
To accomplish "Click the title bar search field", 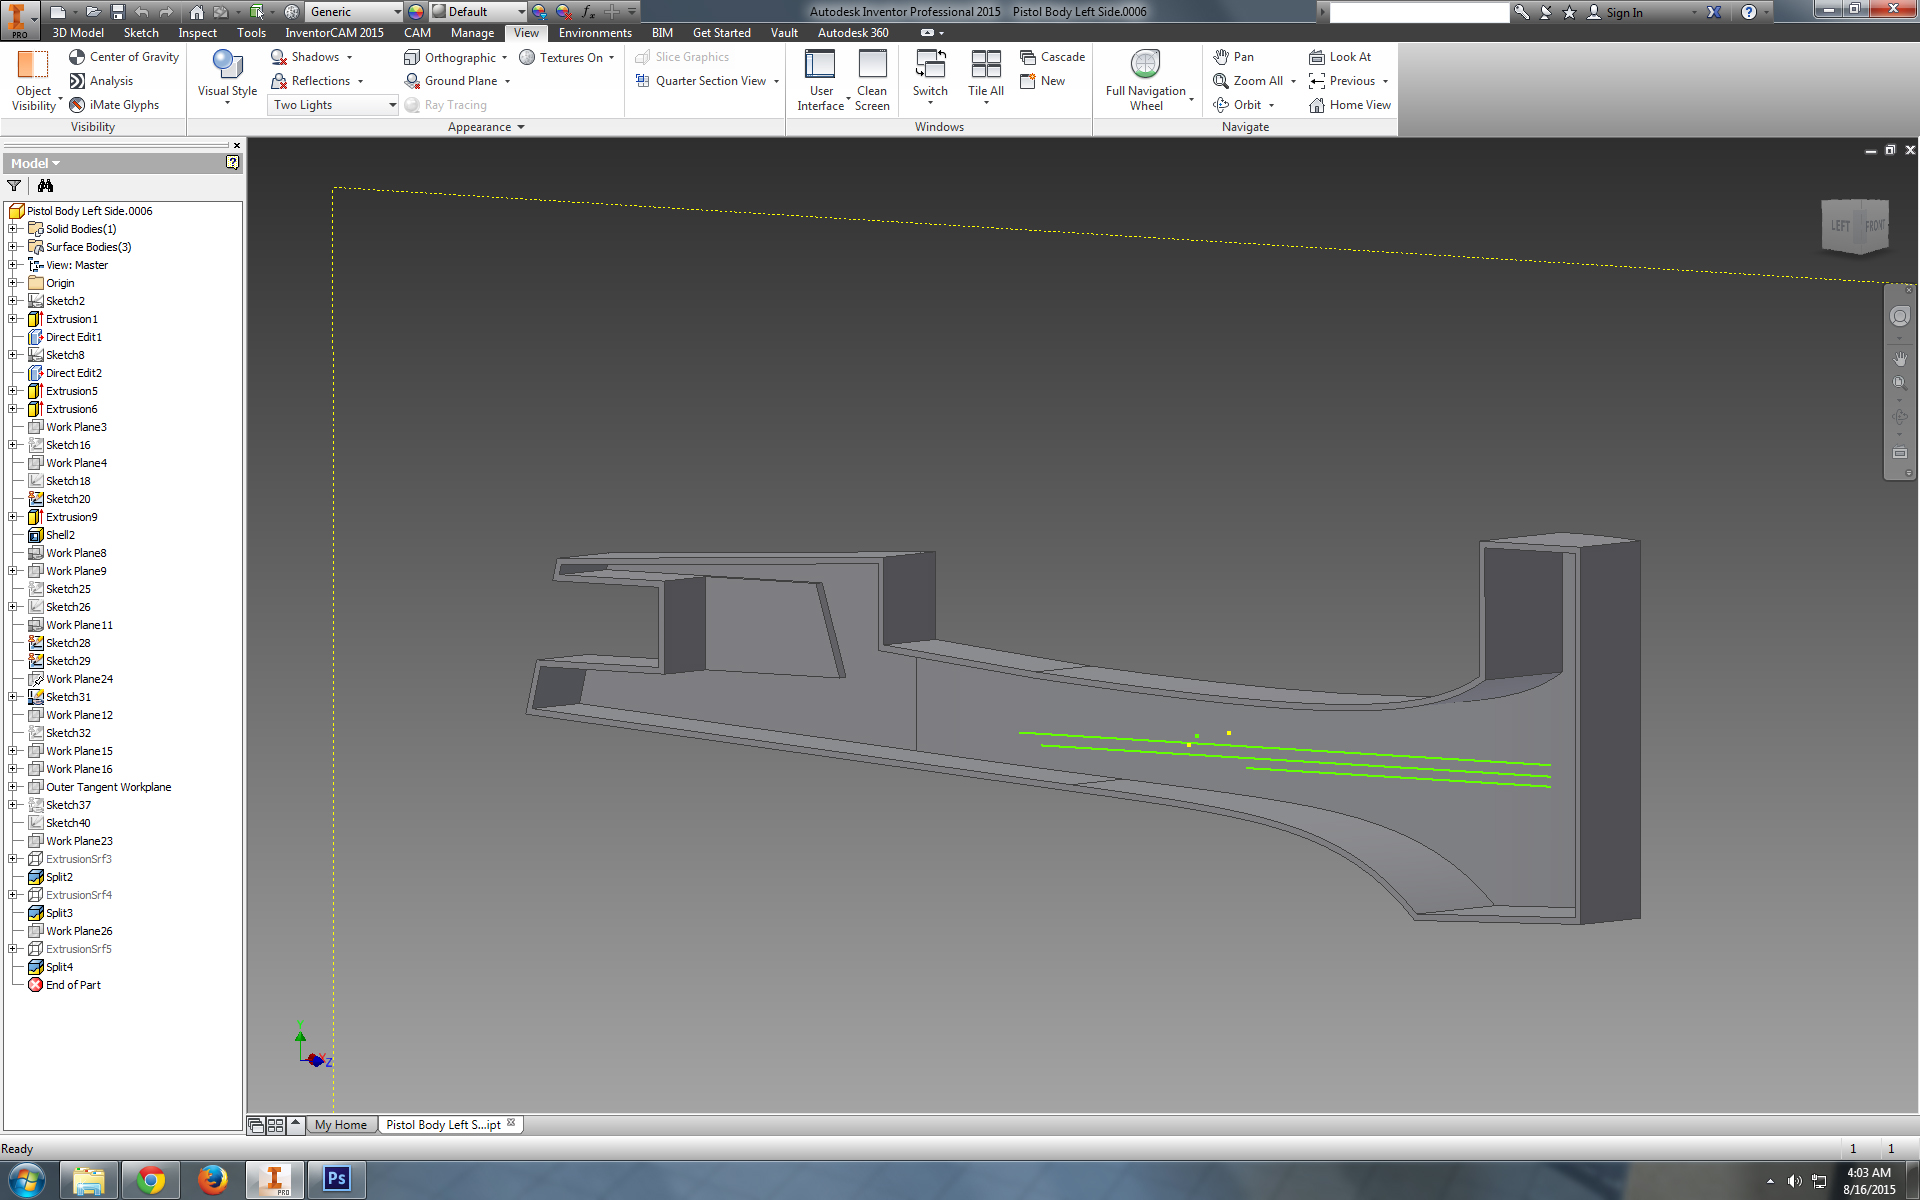I will pyautogui.click(x=1419, y=12).
